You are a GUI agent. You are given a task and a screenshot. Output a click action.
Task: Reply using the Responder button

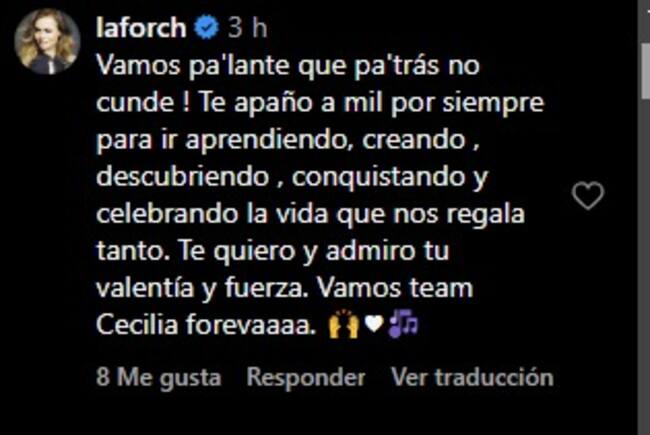point(306,377)
